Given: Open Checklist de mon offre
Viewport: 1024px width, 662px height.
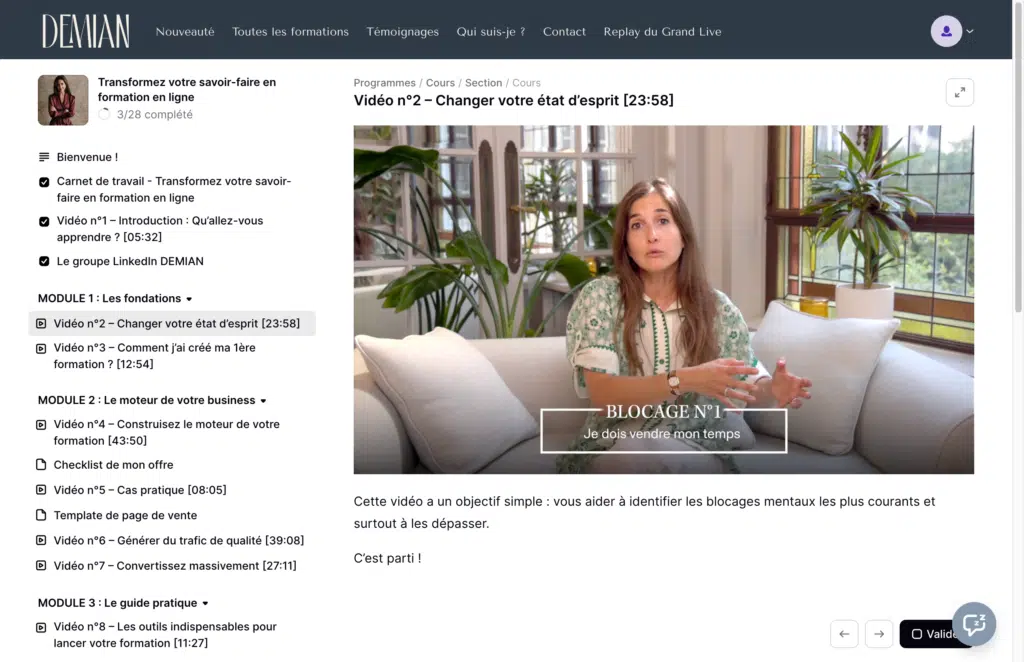Looking at the screenshot, I should pos(114,465).
